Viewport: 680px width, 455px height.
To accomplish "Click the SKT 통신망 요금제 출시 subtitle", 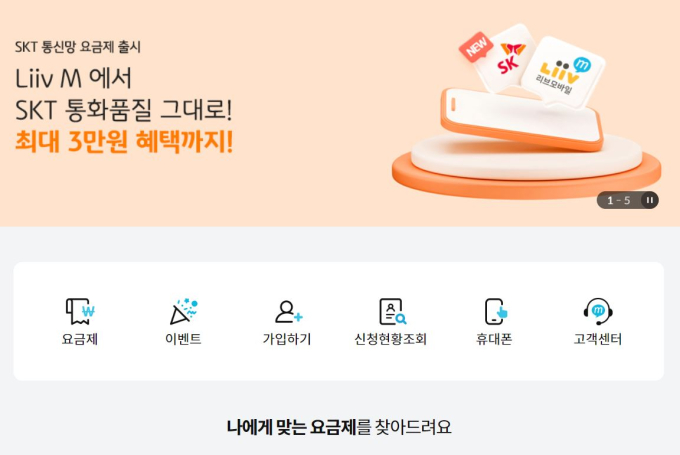I will [78, 47].
